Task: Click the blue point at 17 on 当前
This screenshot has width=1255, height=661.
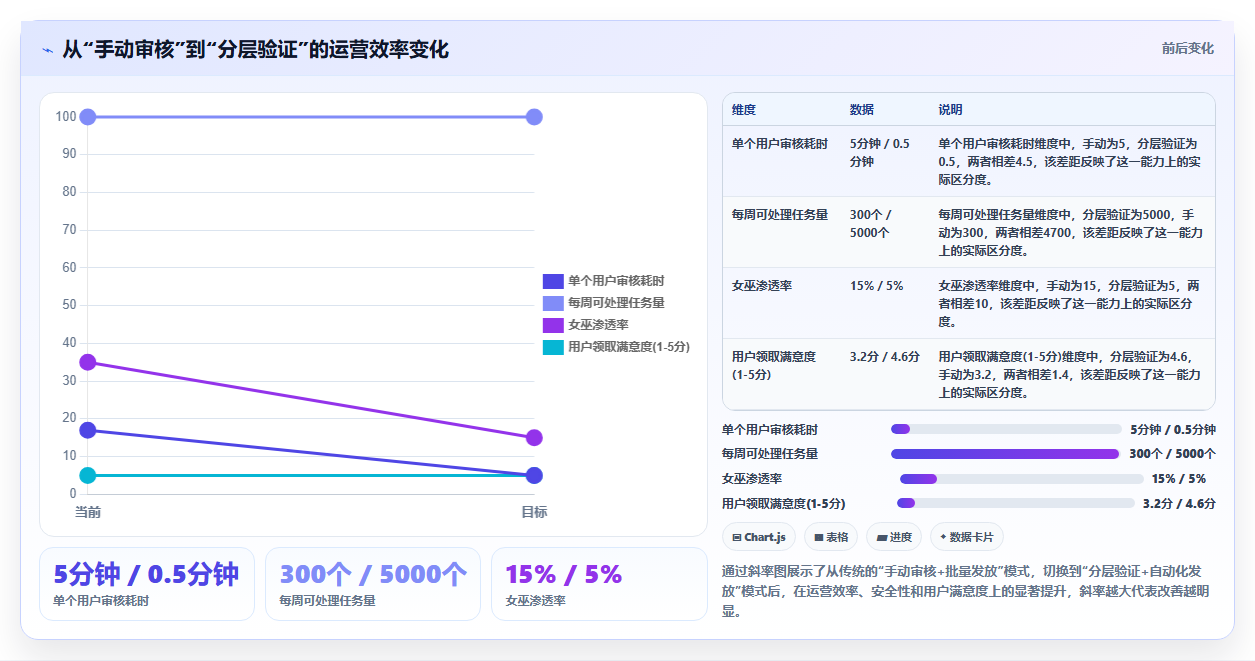Action: pos(88,430)
